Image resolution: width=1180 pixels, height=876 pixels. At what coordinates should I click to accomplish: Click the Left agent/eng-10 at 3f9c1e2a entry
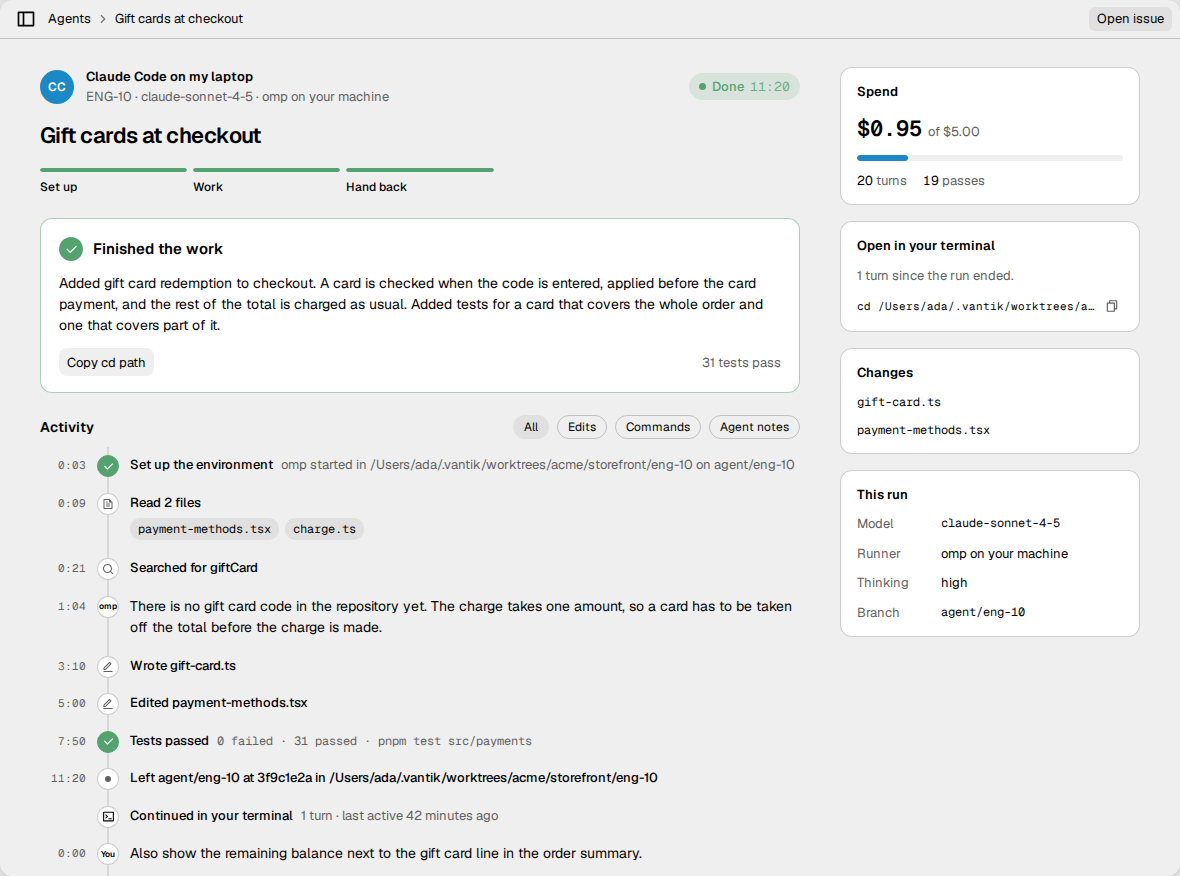tap(394, 778)
